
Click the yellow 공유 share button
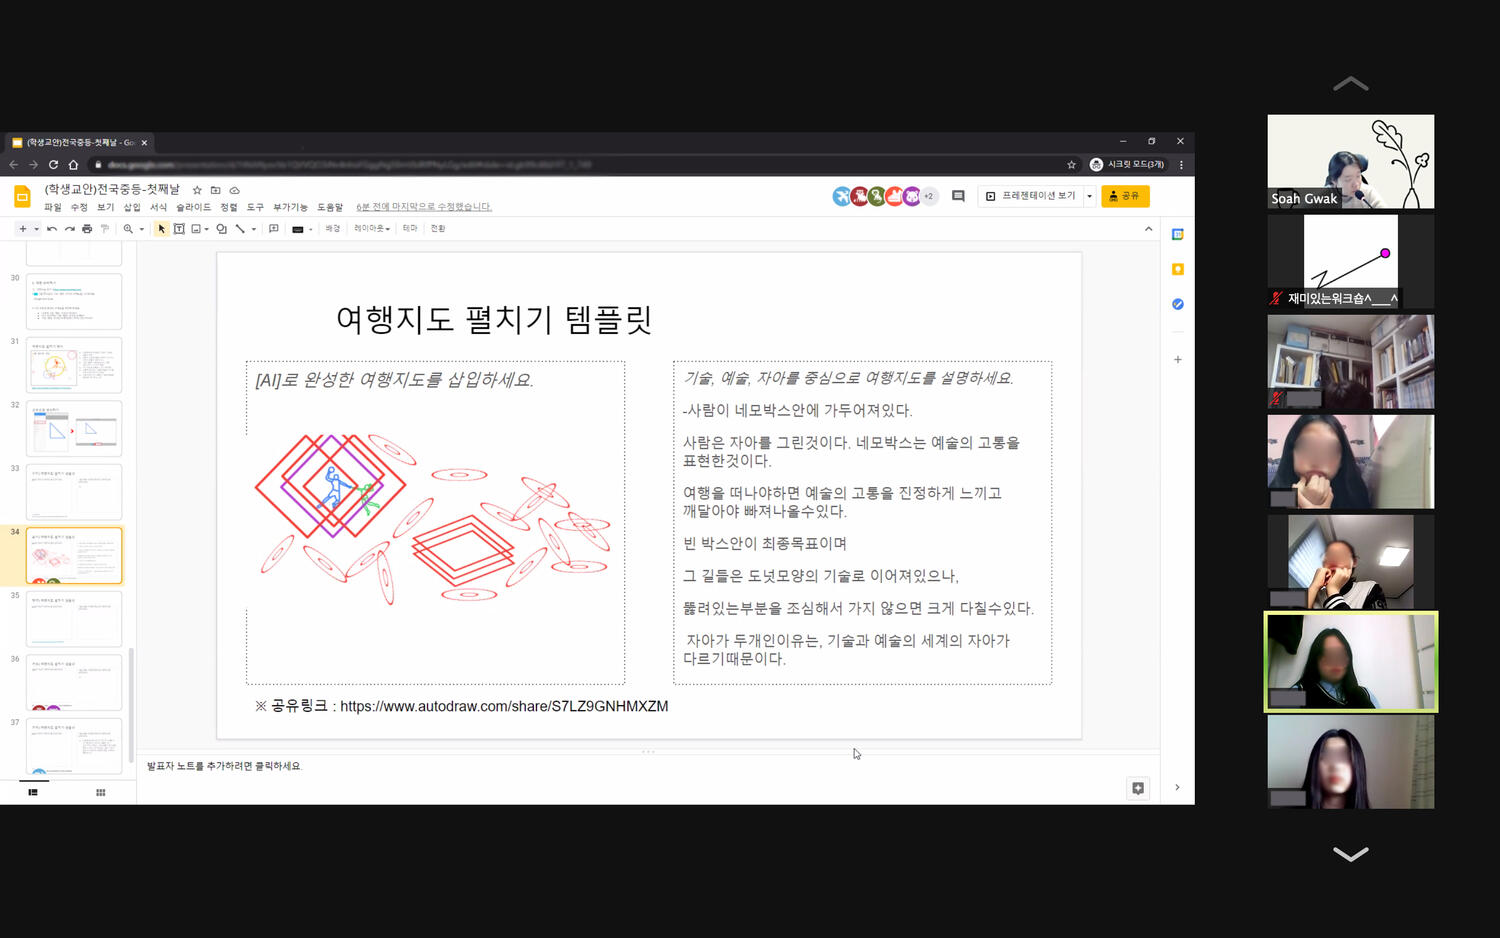(x=1125, y=196)
